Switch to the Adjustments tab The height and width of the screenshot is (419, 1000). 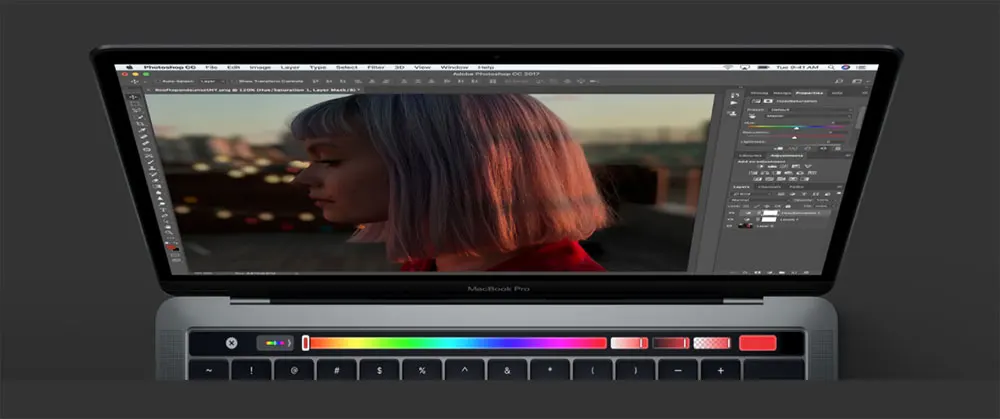click(787, 156)
